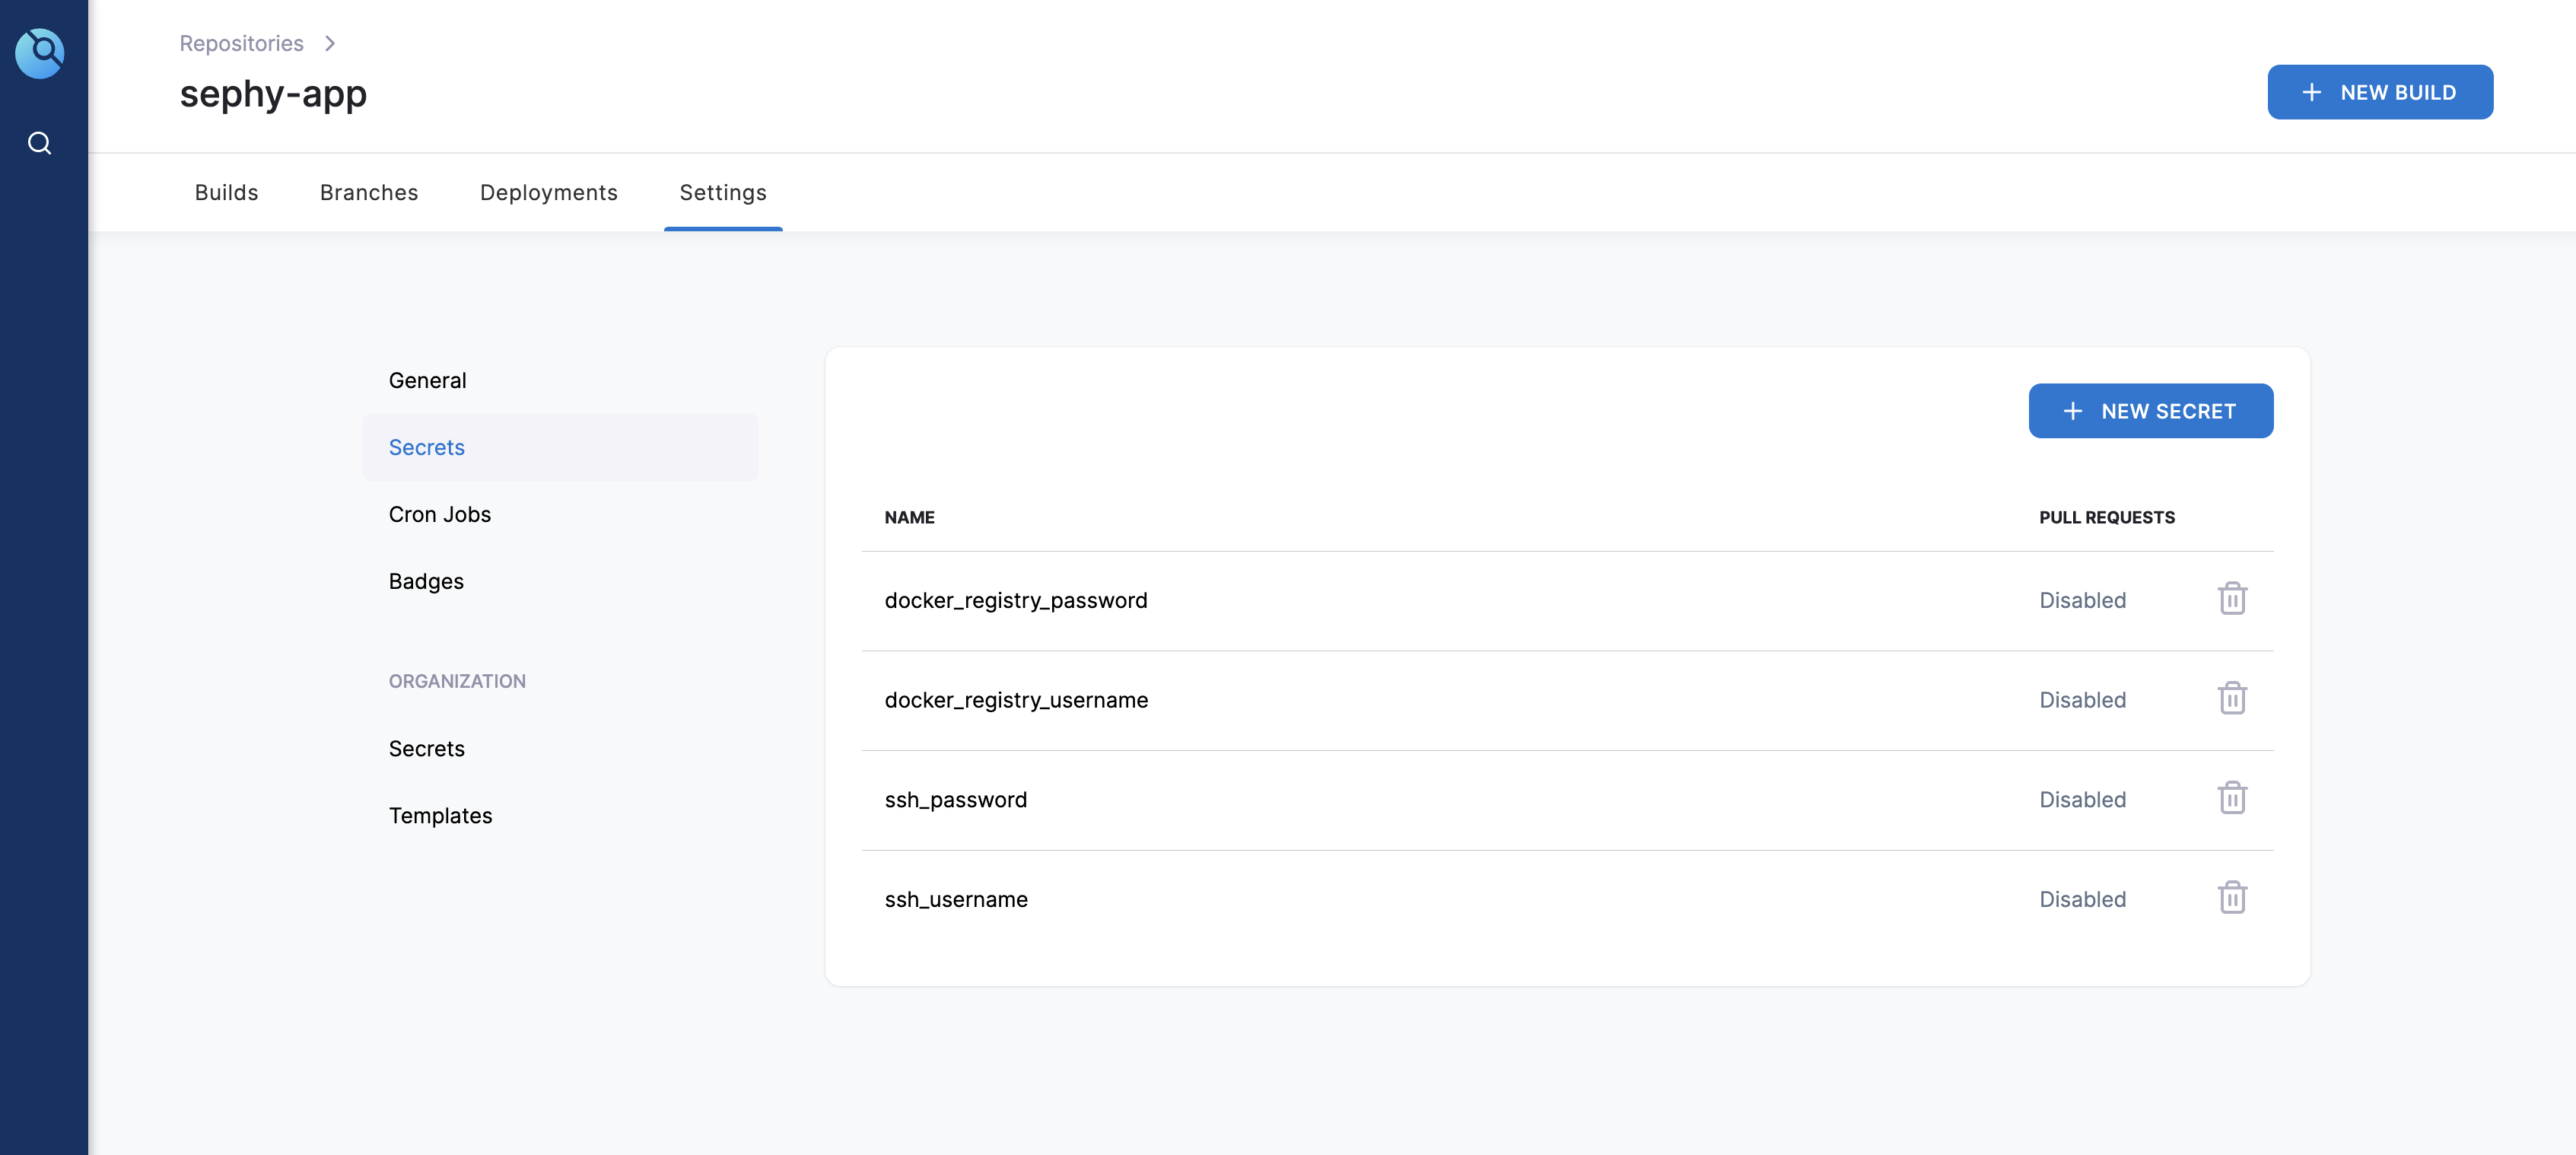The image size is (2576, 1155).
Task: Switch to the Builds tab
Action: [226, 193]
